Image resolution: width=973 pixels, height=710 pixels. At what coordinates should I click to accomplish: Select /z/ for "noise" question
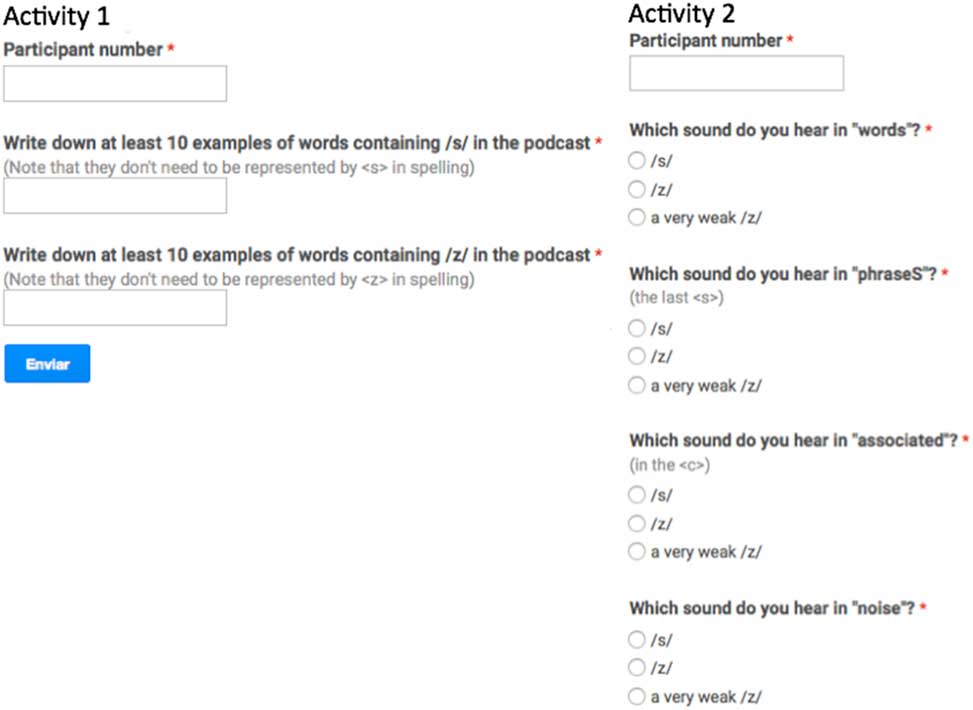coord(637,668)
